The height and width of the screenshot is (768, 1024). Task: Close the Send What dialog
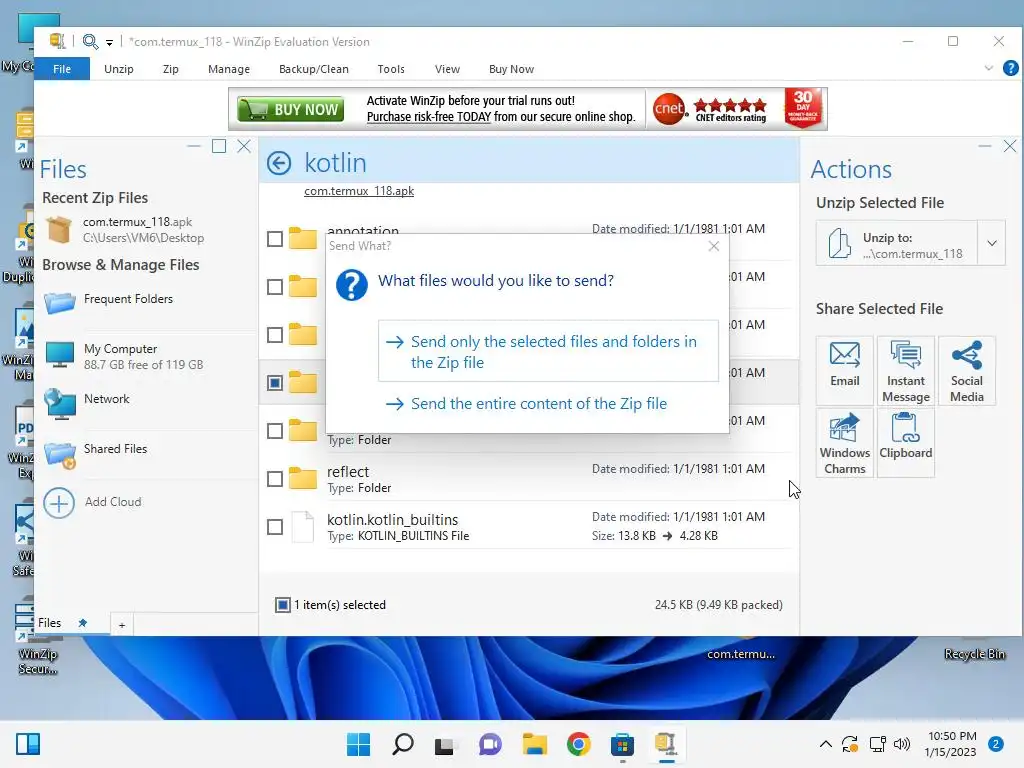click(714, 246)
